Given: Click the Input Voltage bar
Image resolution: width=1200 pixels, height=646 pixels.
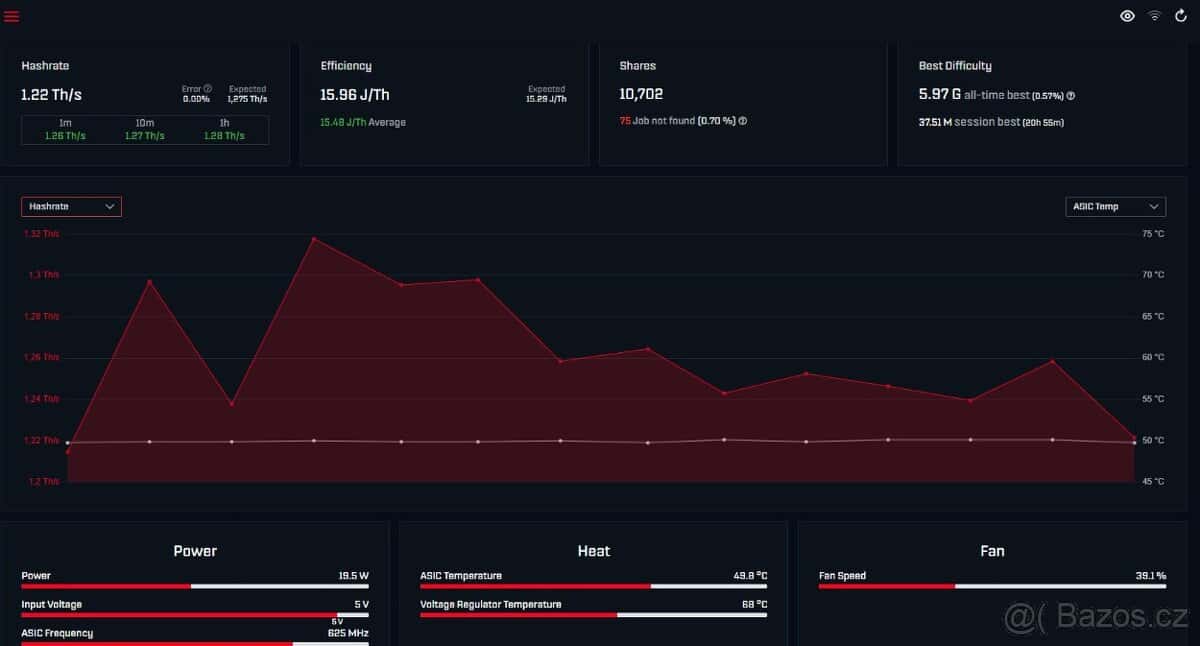Looking at the screenshot, I should (x=194, y=615).
